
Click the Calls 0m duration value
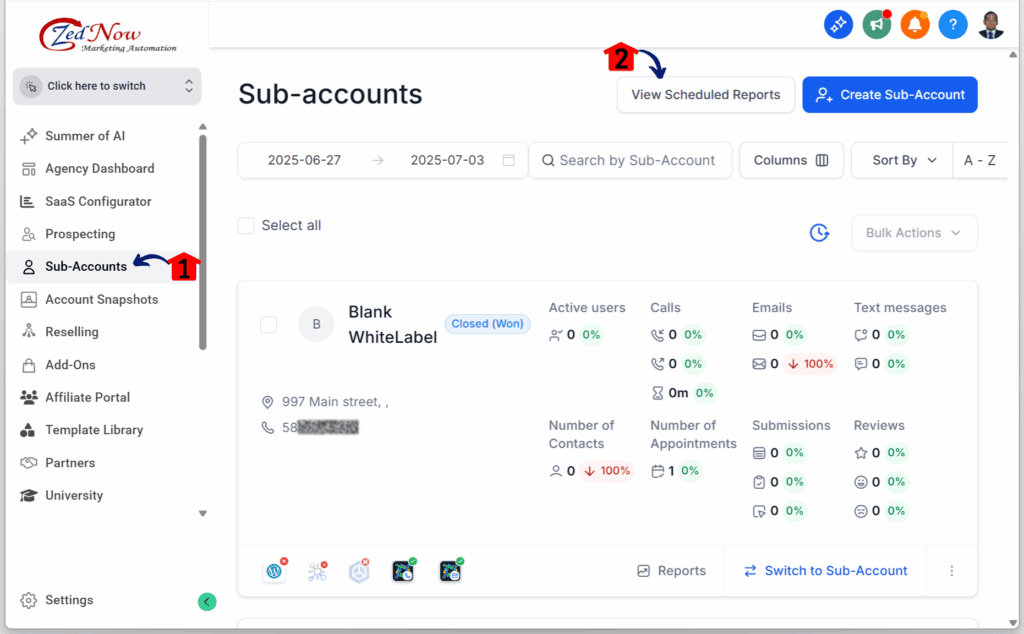[678, 393]
